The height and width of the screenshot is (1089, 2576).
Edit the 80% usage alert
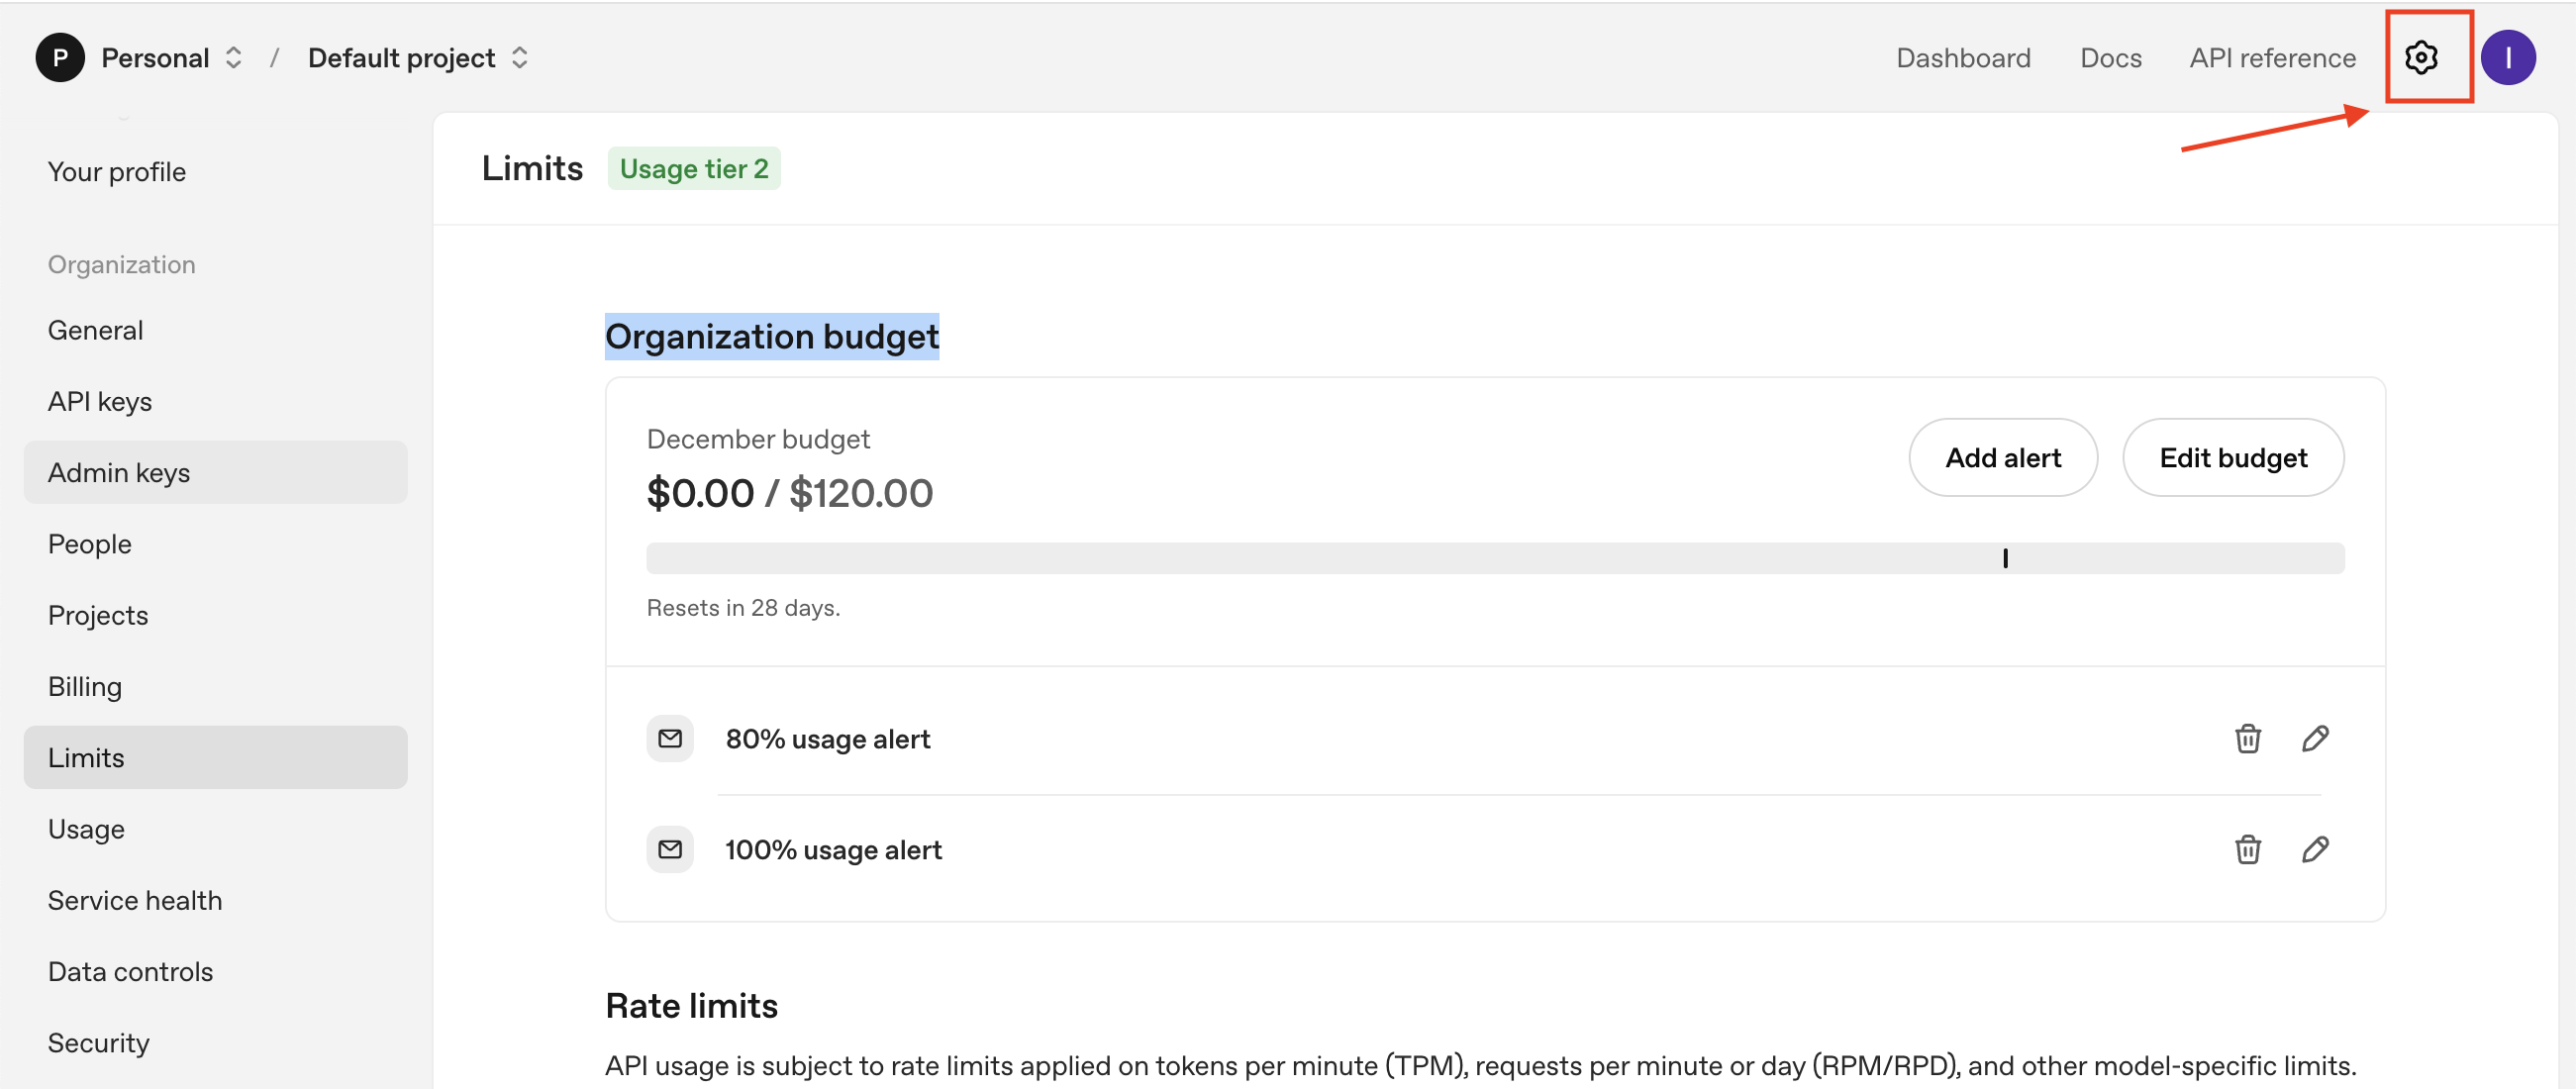2315,739
